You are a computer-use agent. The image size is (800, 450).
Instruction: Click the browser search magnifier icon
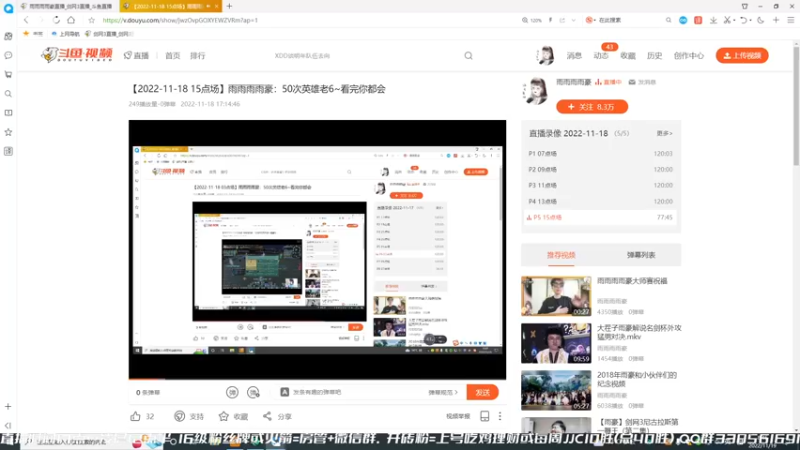(668, 20)
